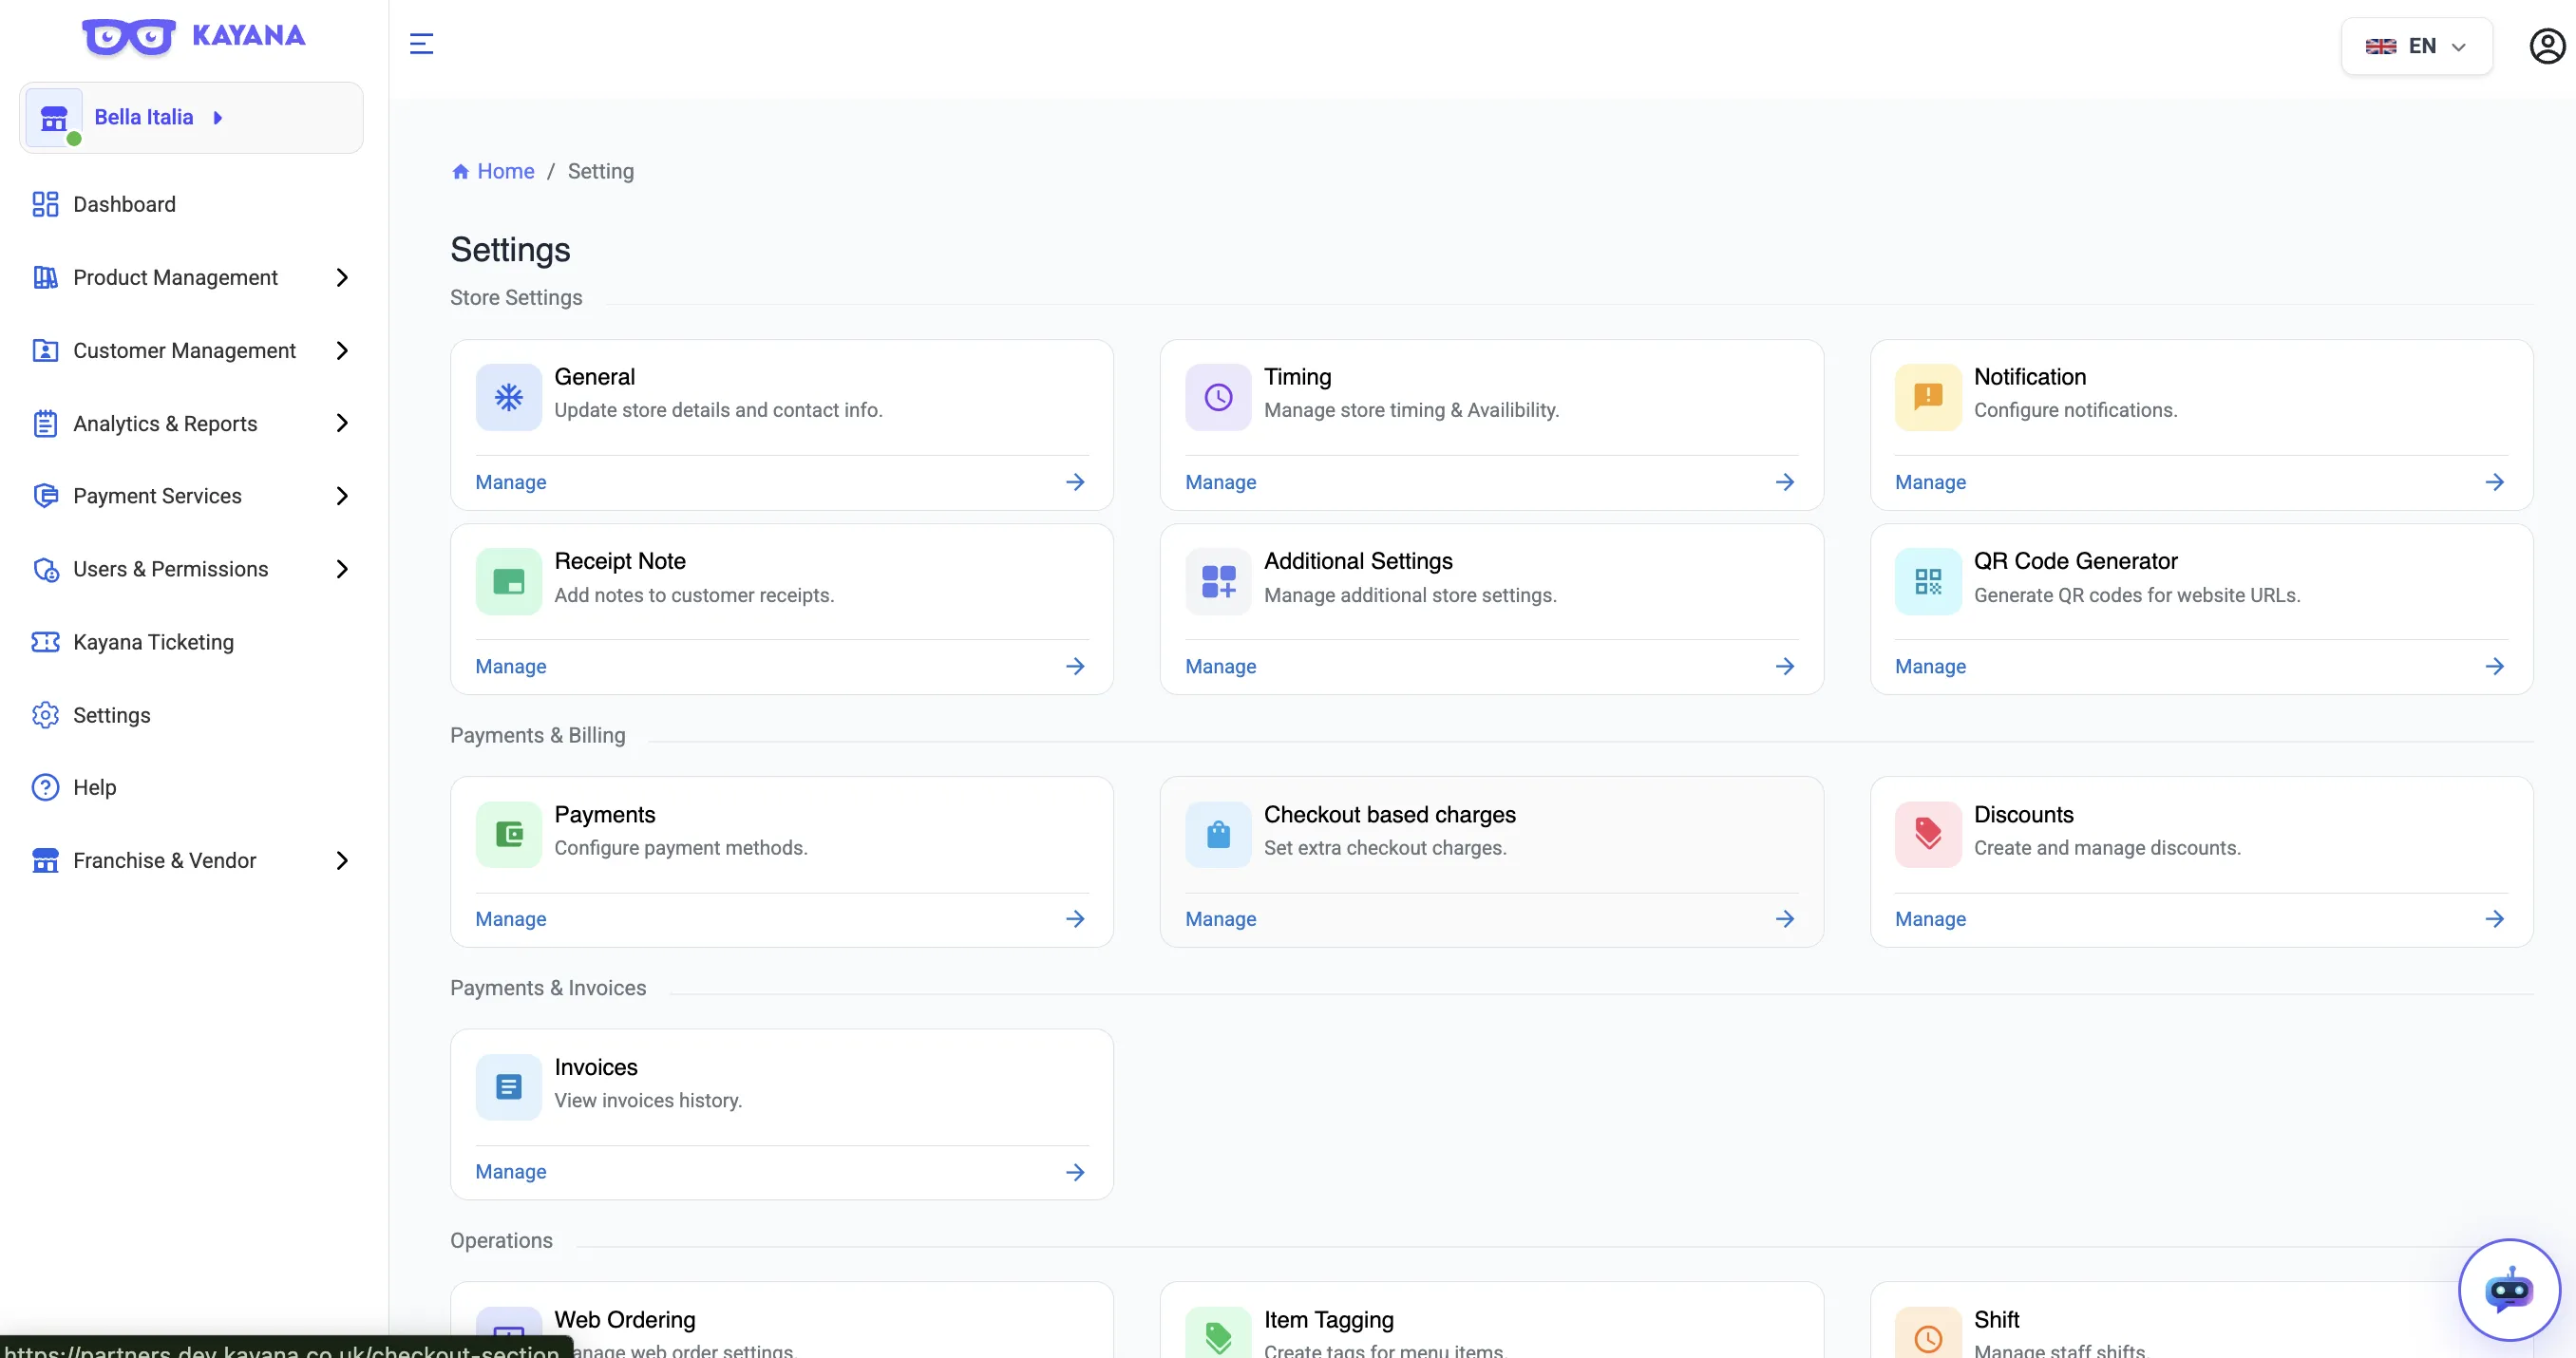The image size is (2576, 1358).
Task: Click Manage under Receipt Note card
Action: 510,666
